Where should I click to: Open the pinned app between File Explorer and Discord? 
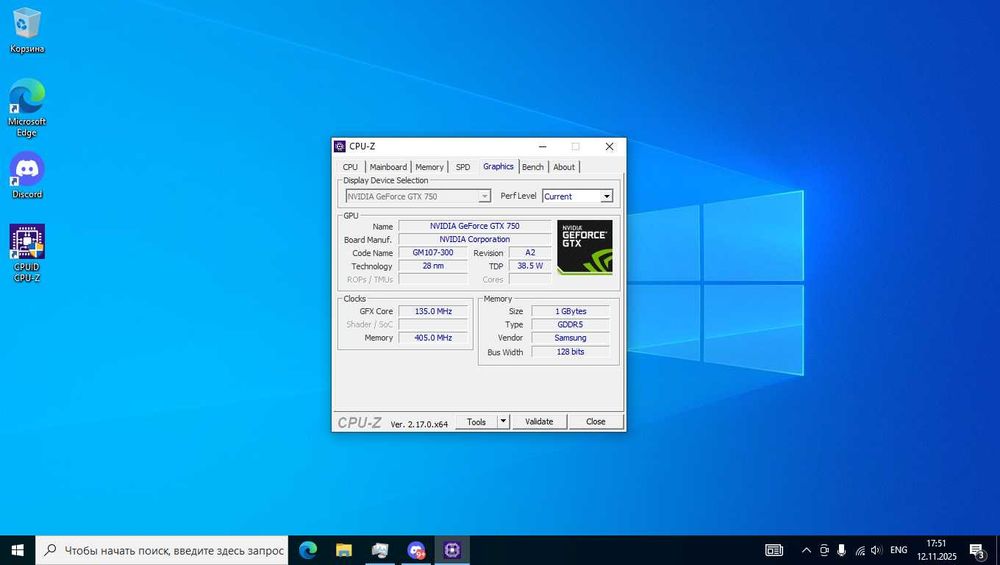point(380,550)
